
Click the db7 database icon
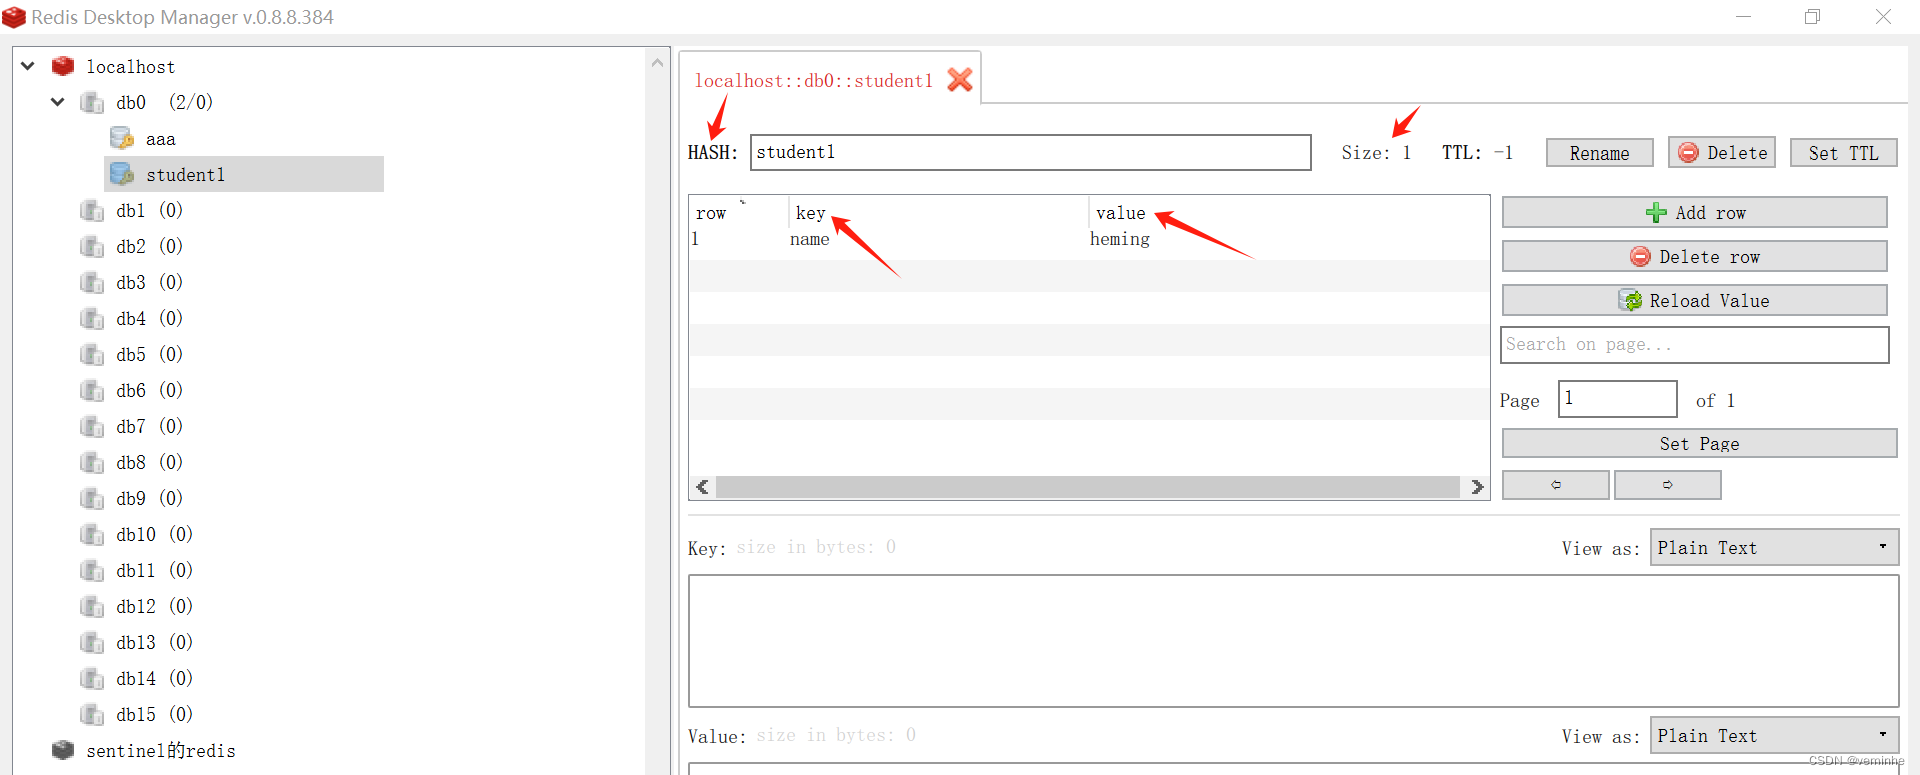click(x=92, y=426)
